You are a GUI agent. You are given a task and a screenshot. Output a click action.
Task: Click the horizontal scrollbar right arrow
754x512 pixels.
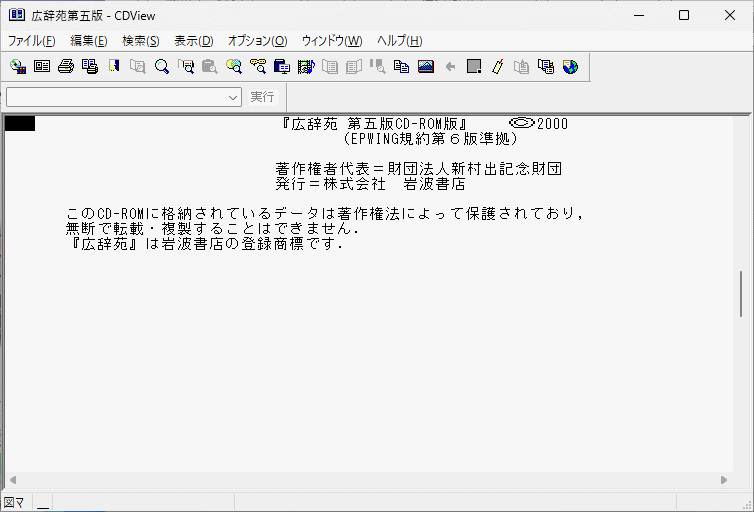coord(724,480)
